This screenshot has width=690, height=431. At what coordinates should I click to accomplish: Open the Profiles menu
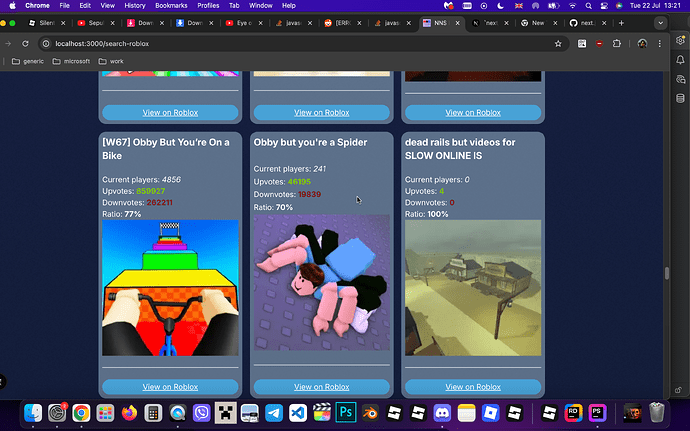click(208, 6)
